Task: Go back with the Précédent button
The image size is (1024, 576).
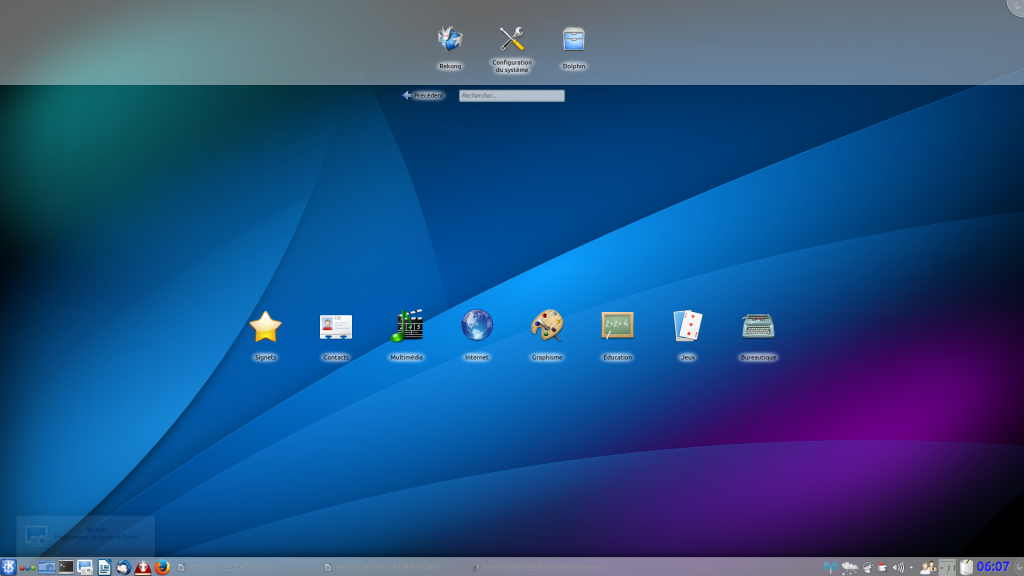Action: pyautogui.click(x=423, y=95)
